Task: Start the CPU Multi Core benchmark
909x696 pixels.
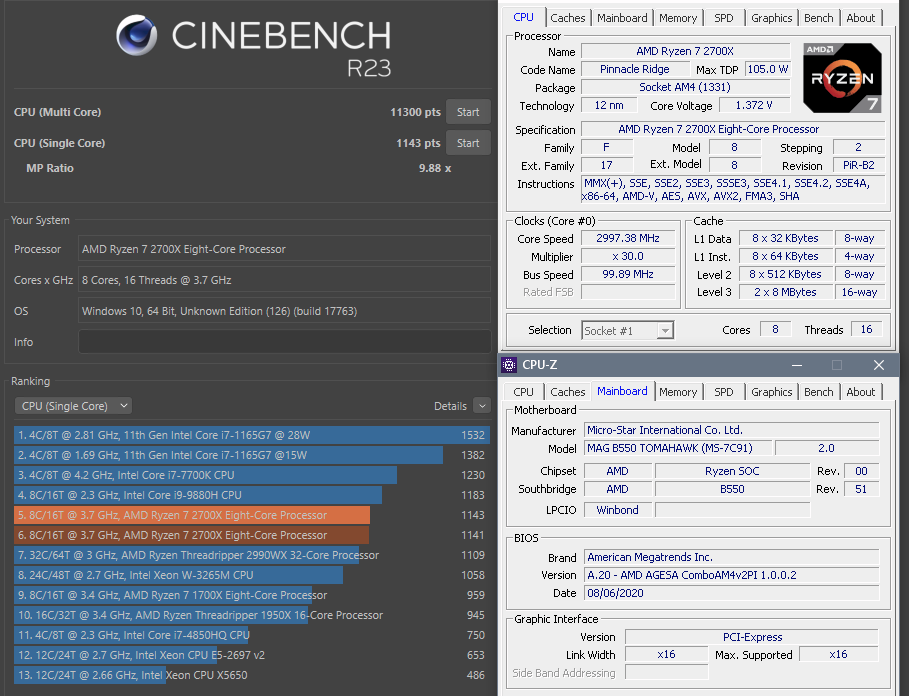Action: 468,112
